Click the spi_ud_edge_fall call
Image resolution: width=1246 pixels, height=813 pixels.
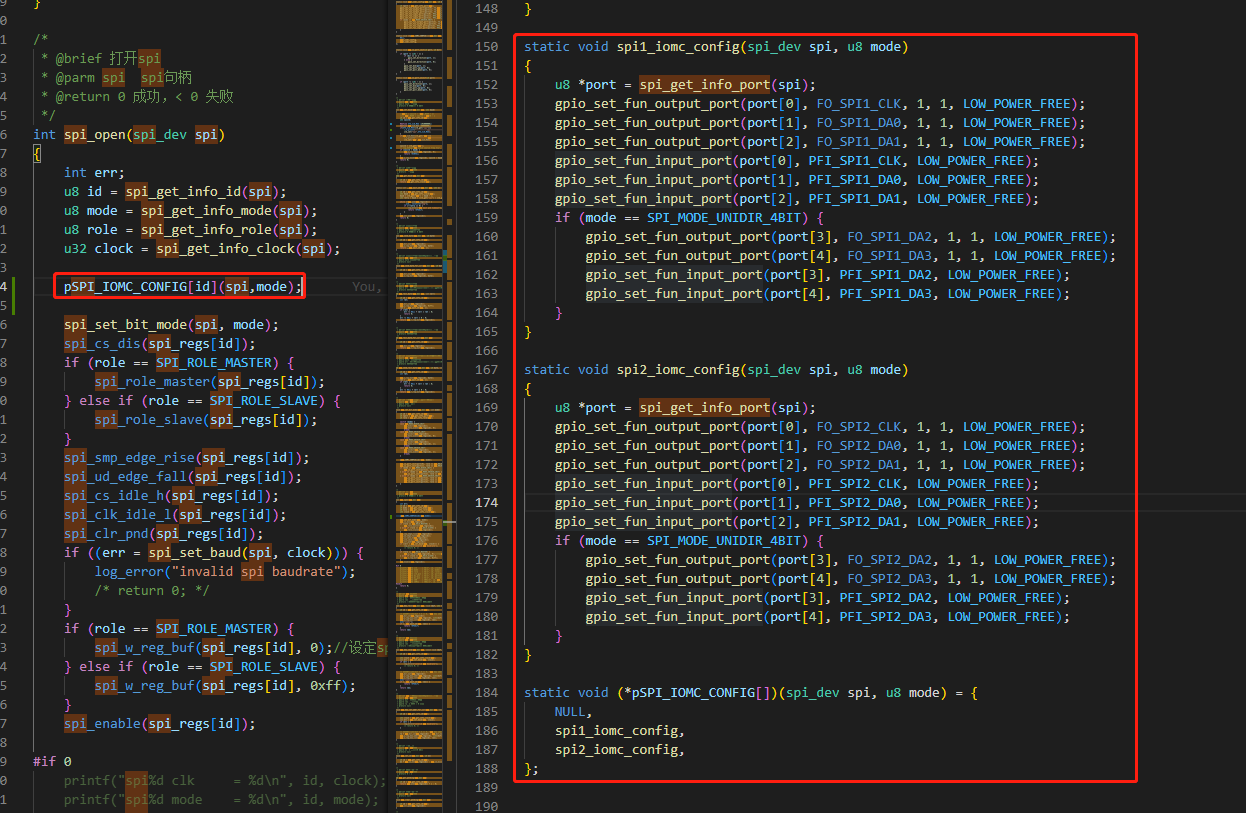(x=125, y=476)
